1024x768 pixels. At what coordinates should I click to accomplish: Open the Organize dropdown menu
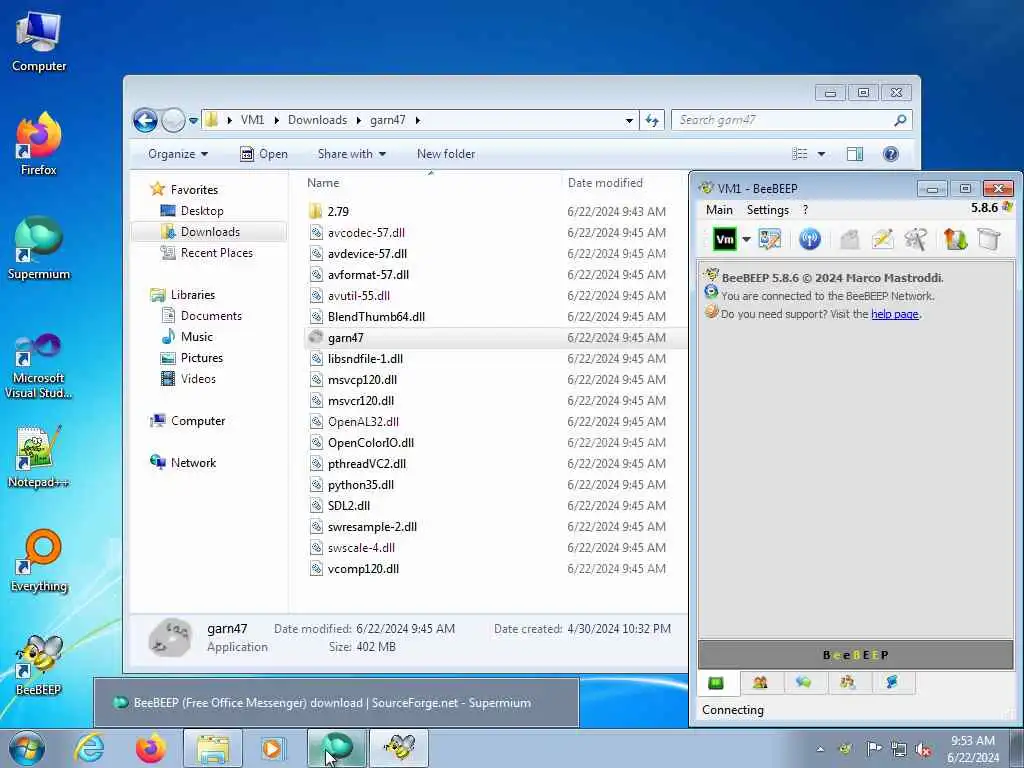tap(178, 154)
